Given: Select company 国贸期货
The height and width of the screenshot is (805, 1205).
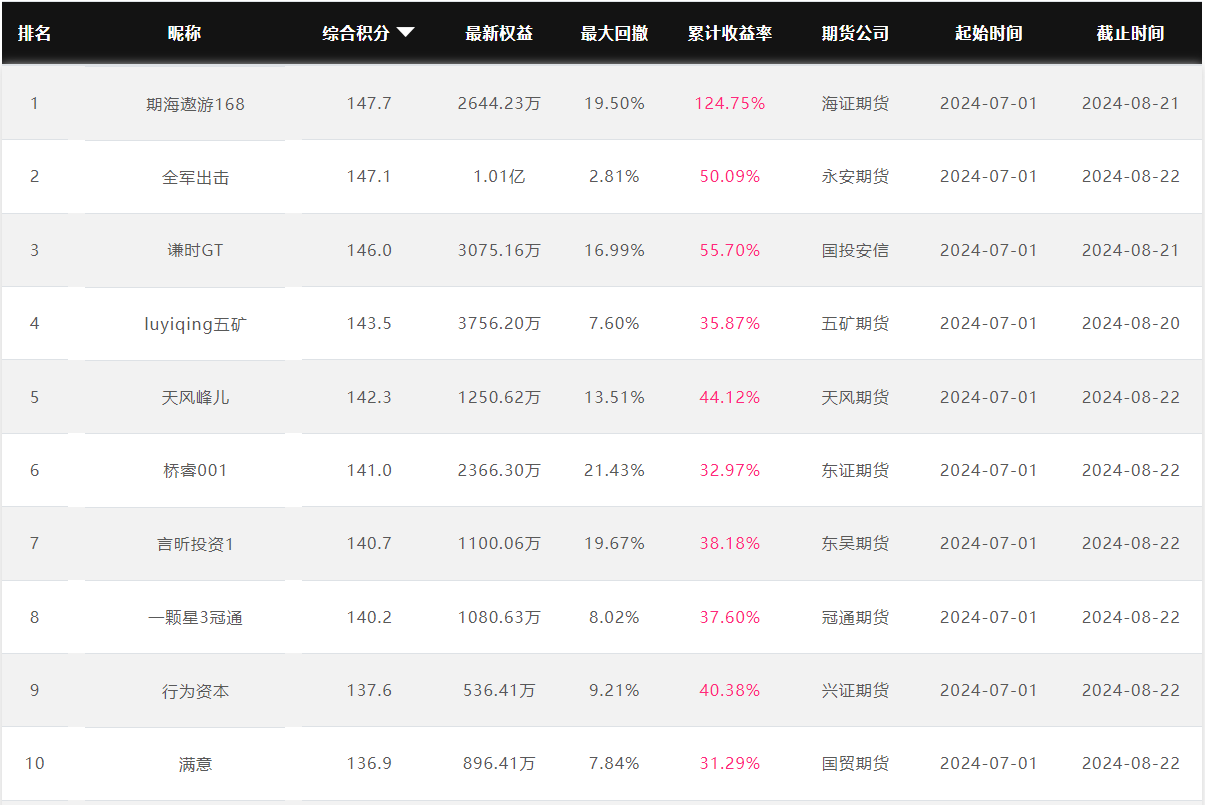Looking at the screenshot, I should tap(855, 763).
